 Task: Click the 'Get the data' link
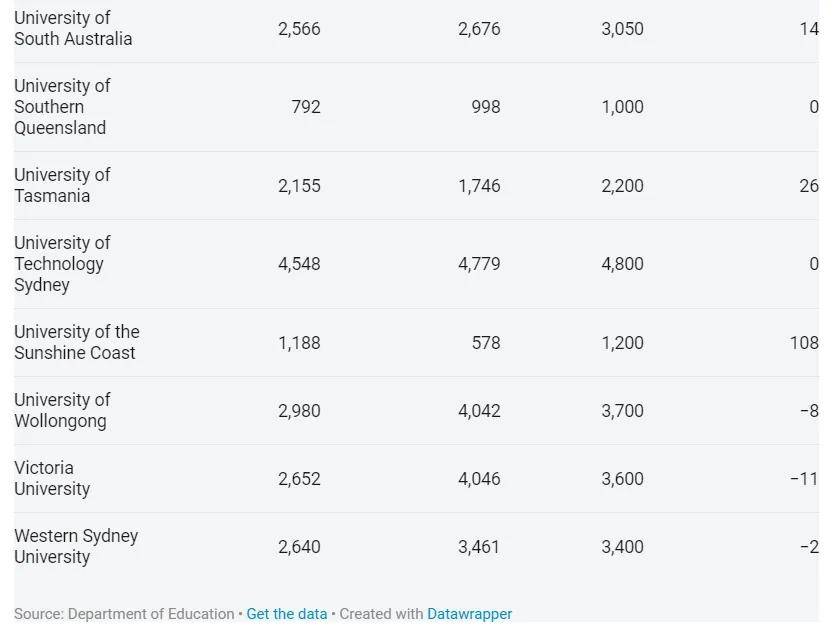[286, 614]
